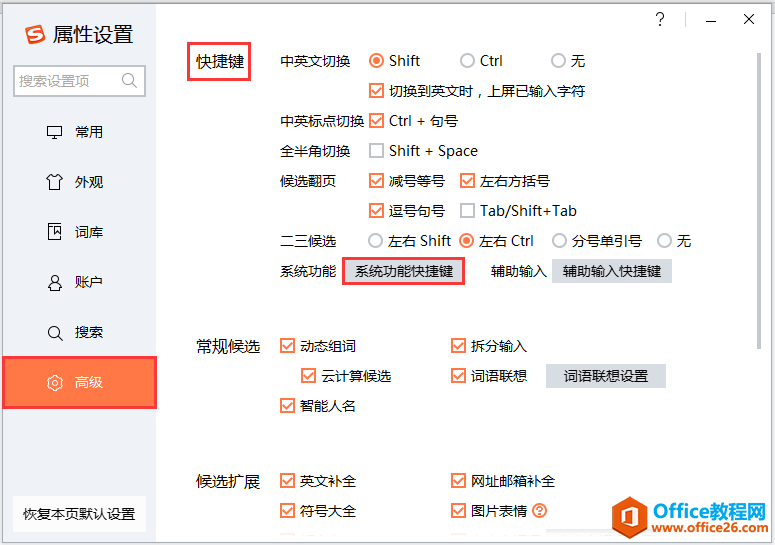The image size is (775, 545).
Task: Select Shift for 中英文切换
Action: pos(376,61)
